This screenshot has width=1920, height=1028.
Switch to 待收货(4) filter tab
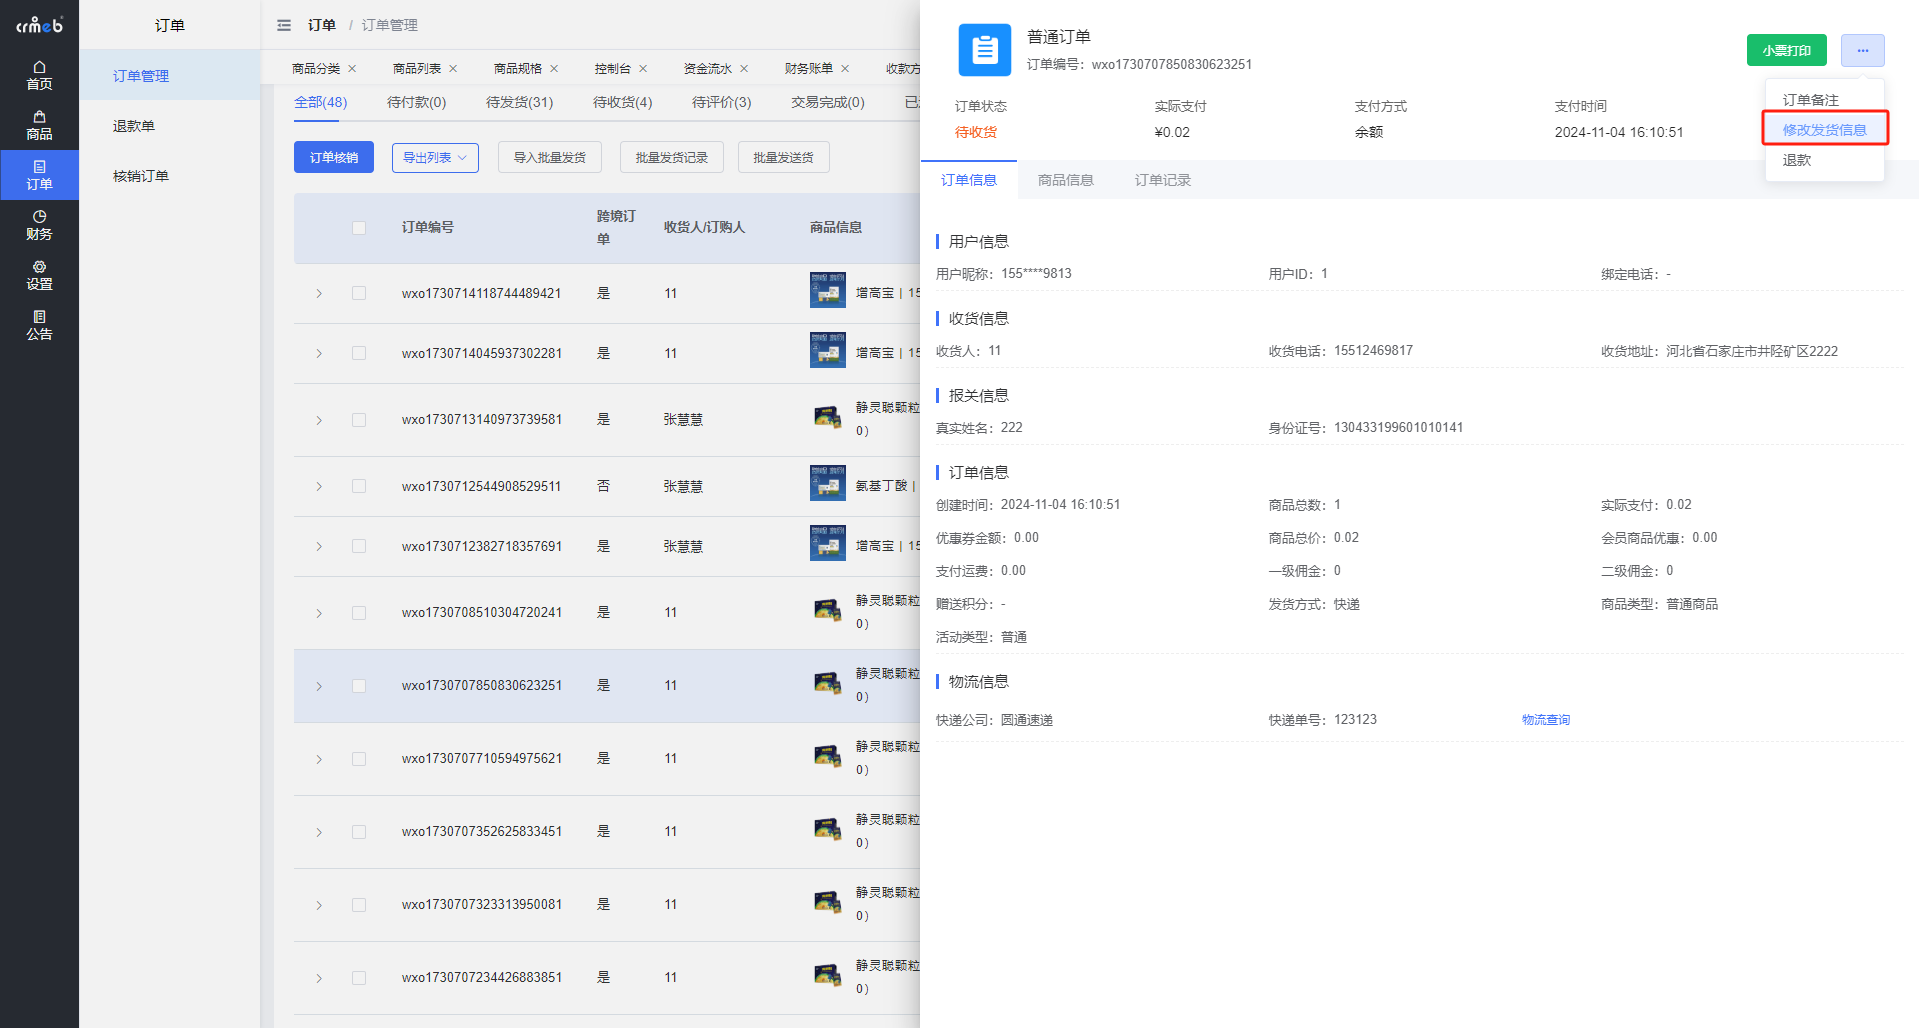point(622,102)
